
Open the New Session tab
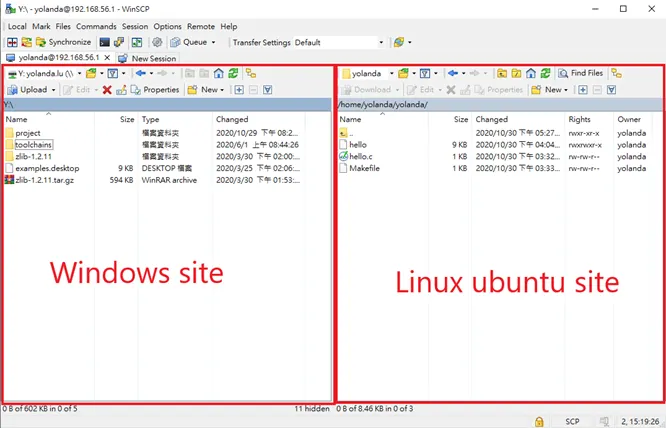click(x=147, y=58)
